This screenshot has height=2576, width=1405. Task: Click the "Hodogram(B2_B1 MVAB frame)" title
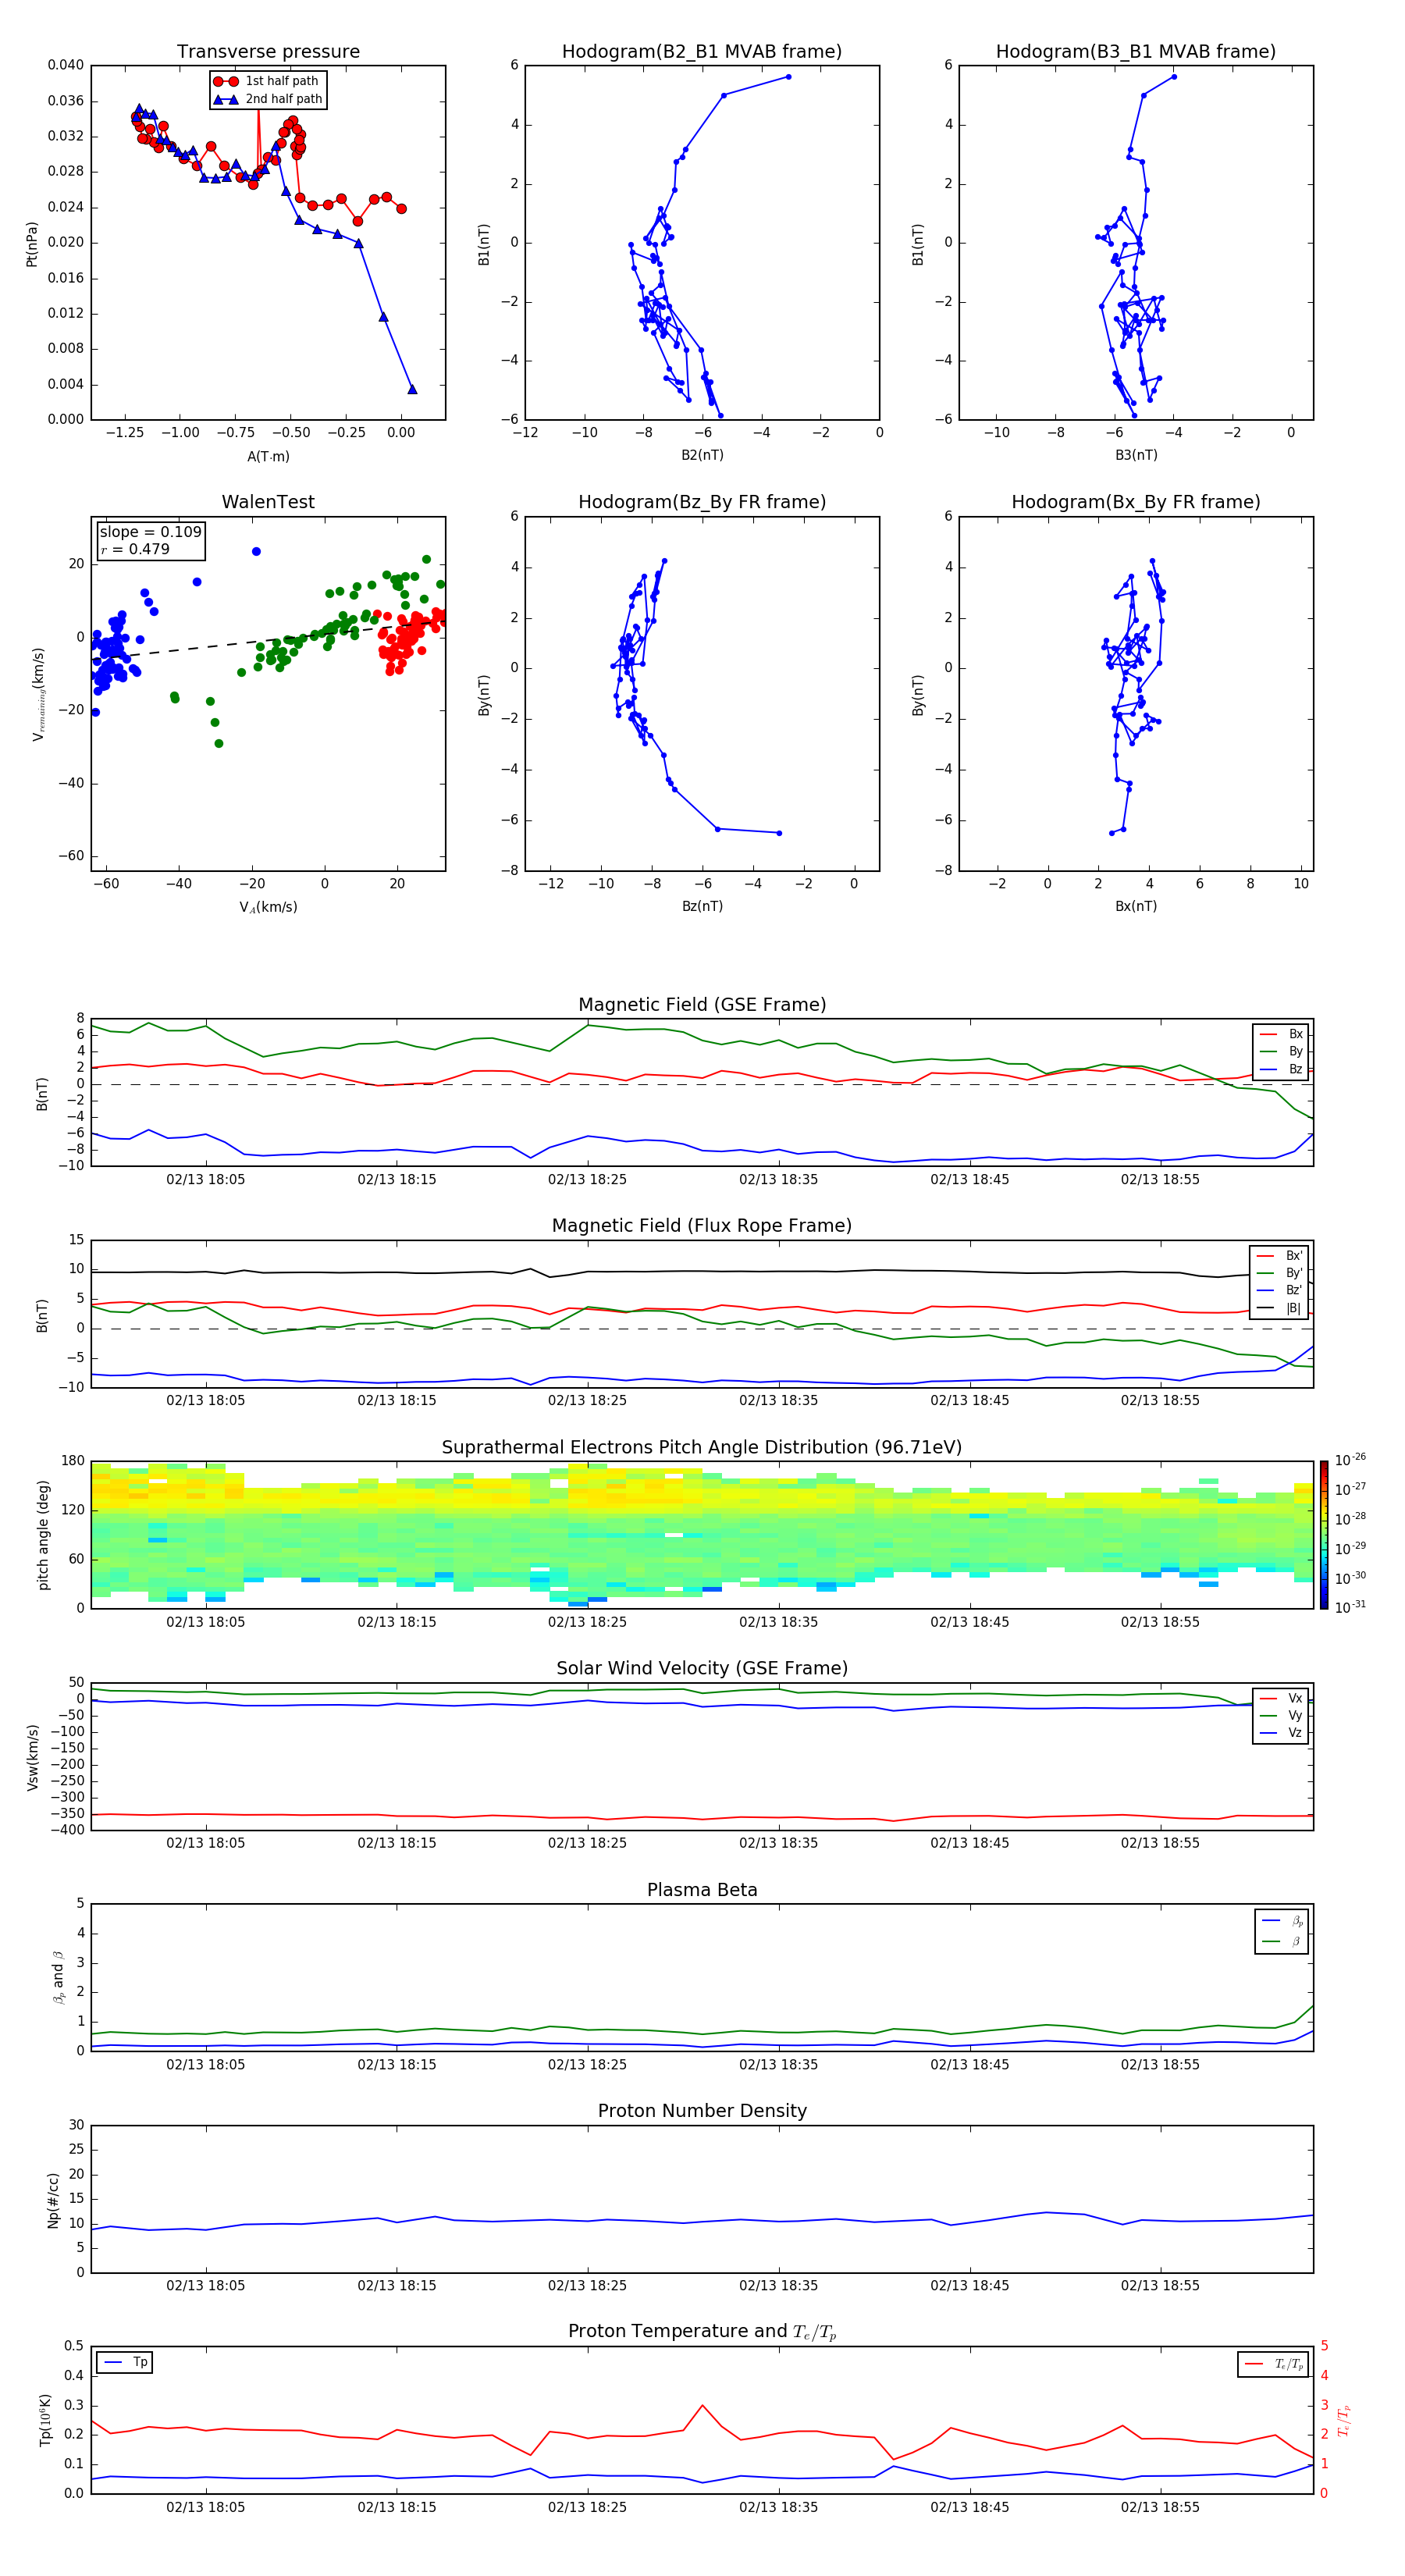pos(702,52)
